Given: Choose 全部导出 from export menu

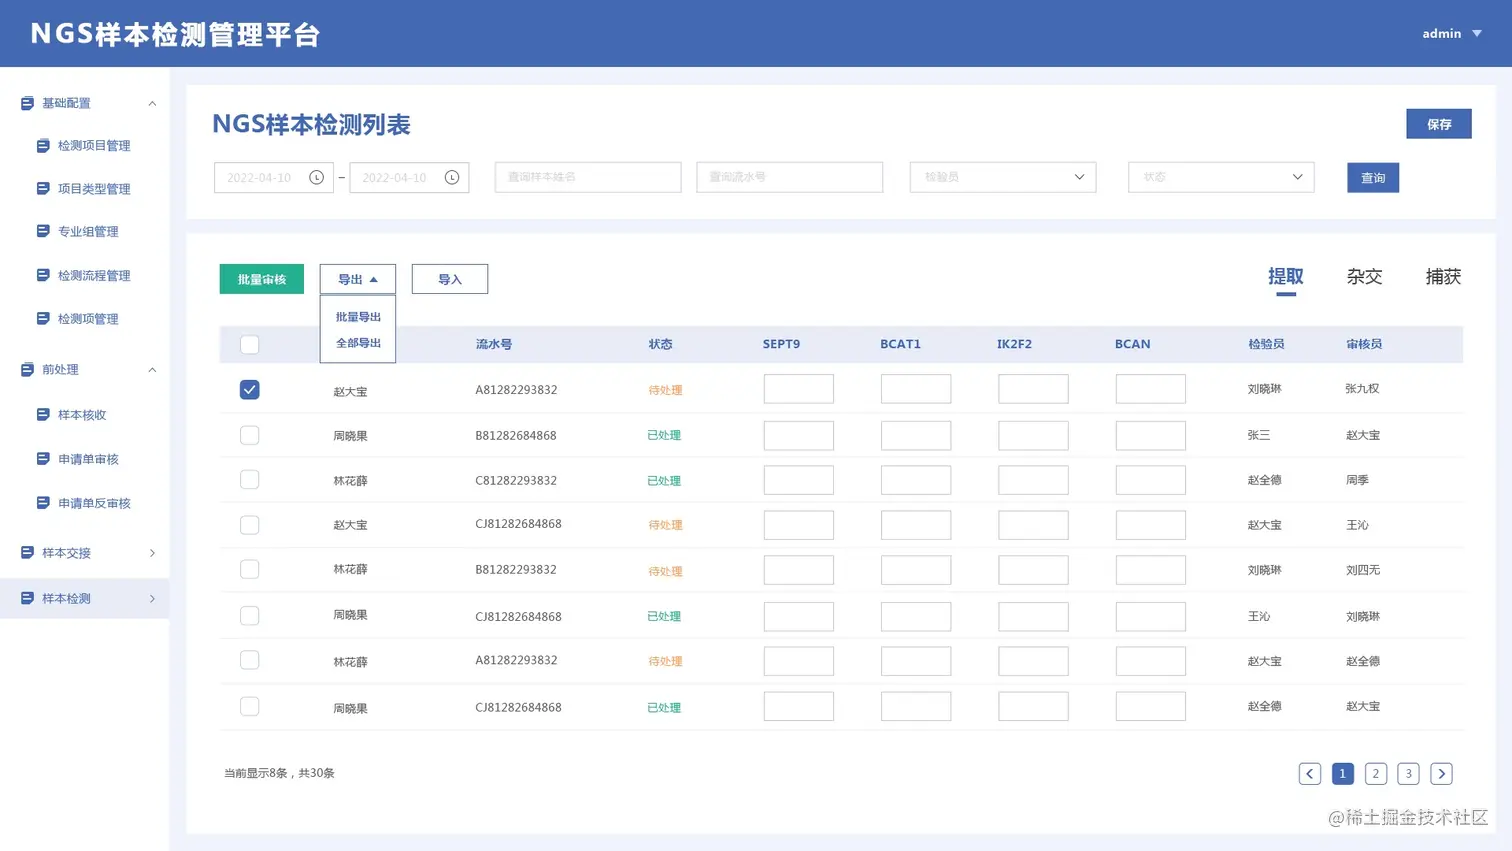Looking at the screenshot, I should point(358,343).
